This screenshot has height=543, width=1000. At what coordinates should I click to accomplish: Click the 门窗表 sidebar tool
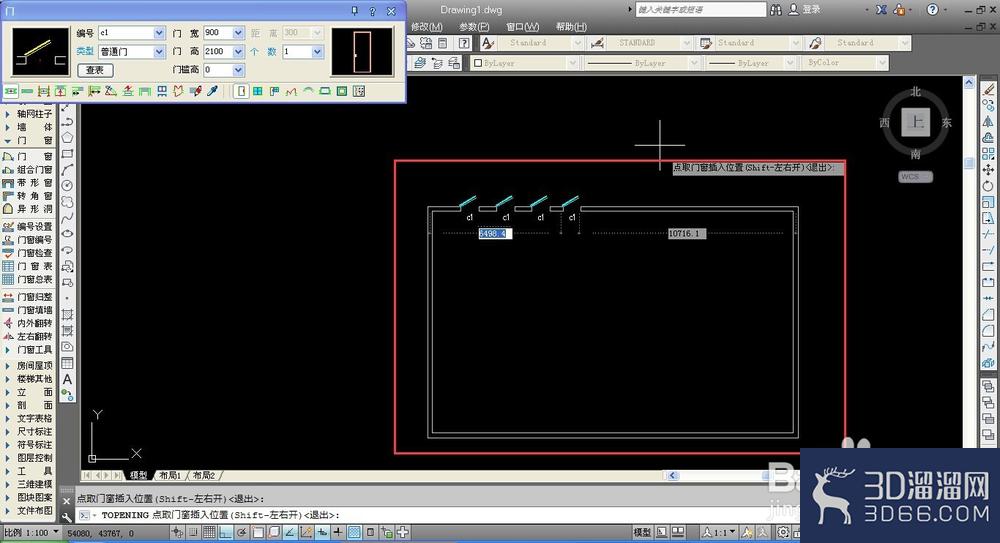click(28, 266)
